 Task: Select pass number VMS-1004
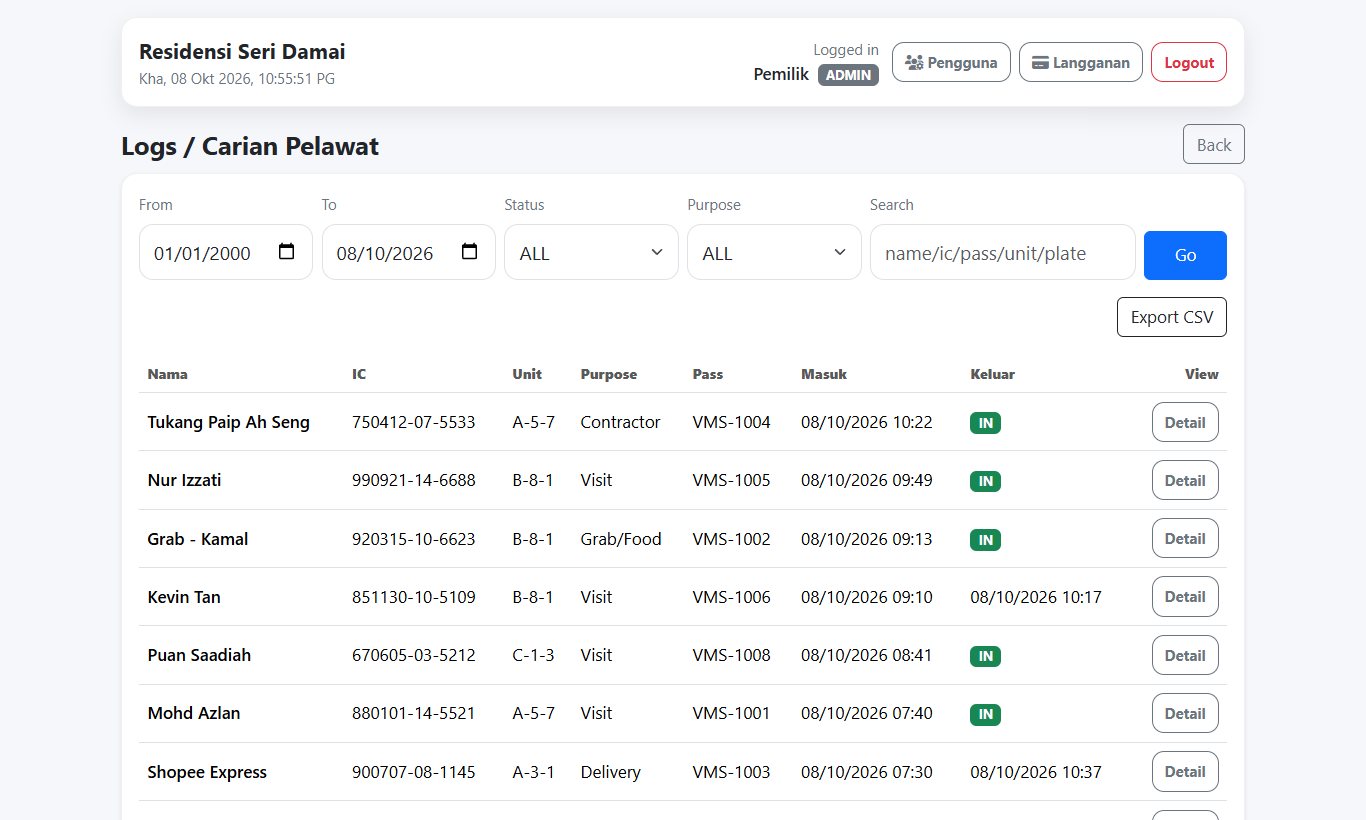coord(731,422)
